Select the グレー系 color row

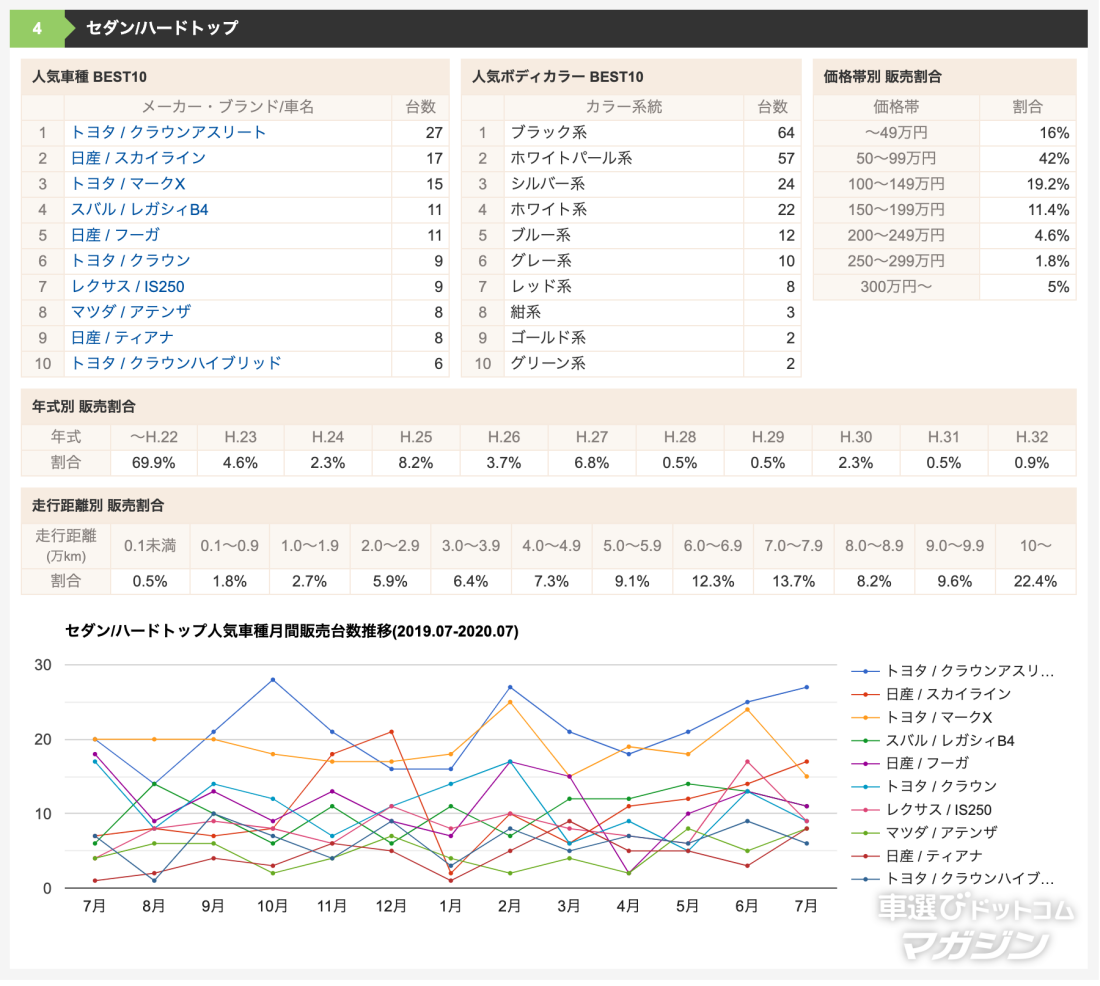pyautogui.click(x=631, y=260)
